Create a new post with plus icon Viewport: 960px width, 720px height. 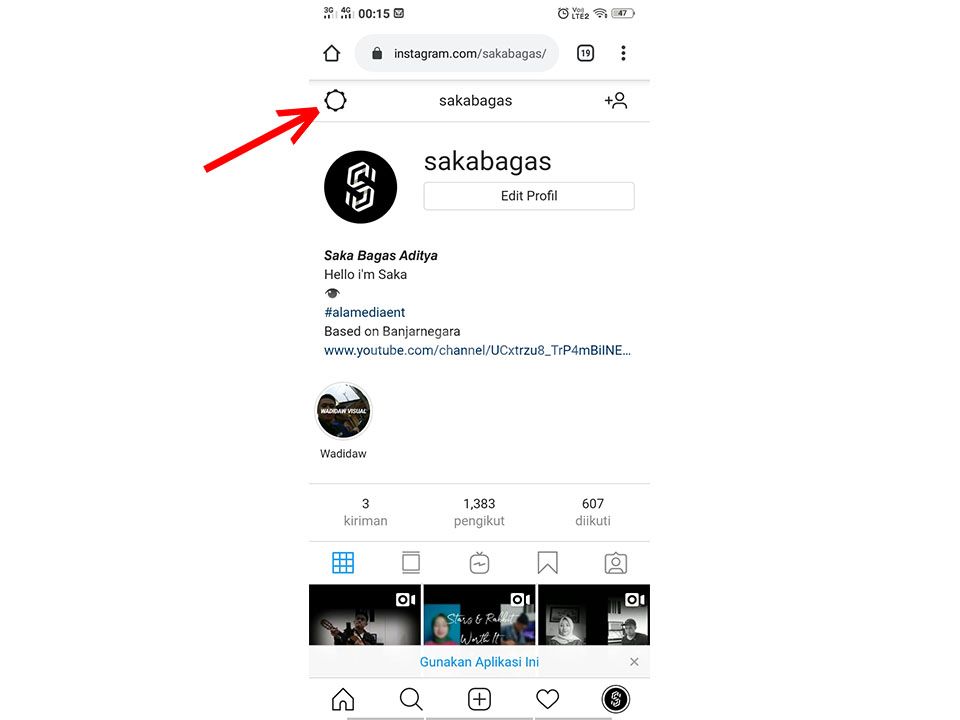[479, 699]
